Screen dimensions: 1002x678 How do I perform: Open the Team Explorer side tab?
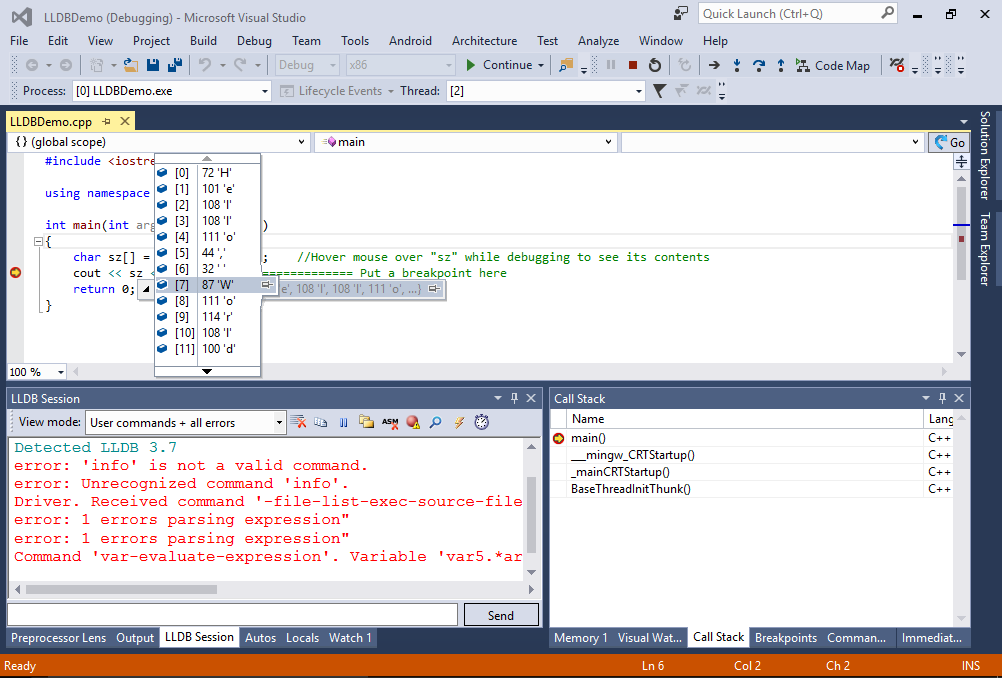[985, 249]
